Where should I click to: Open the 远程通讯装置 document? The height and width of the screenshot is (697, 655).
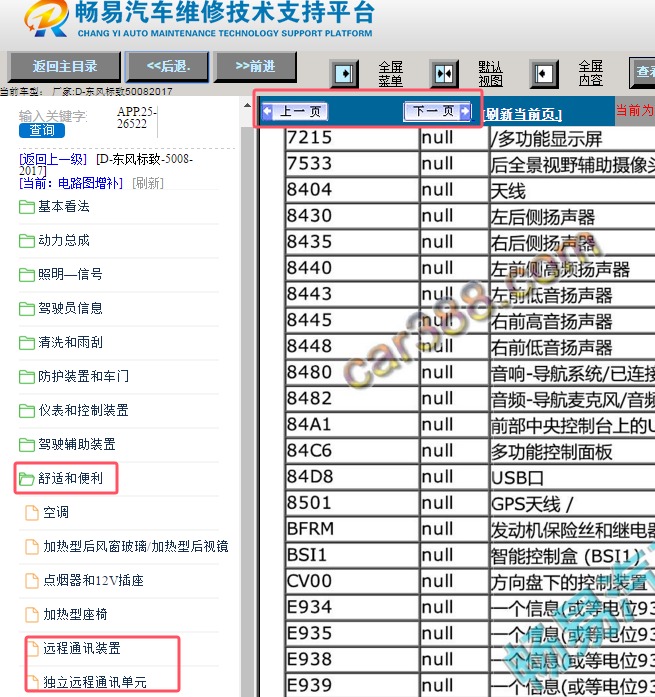pyautogui.click(x=73, y=648)
